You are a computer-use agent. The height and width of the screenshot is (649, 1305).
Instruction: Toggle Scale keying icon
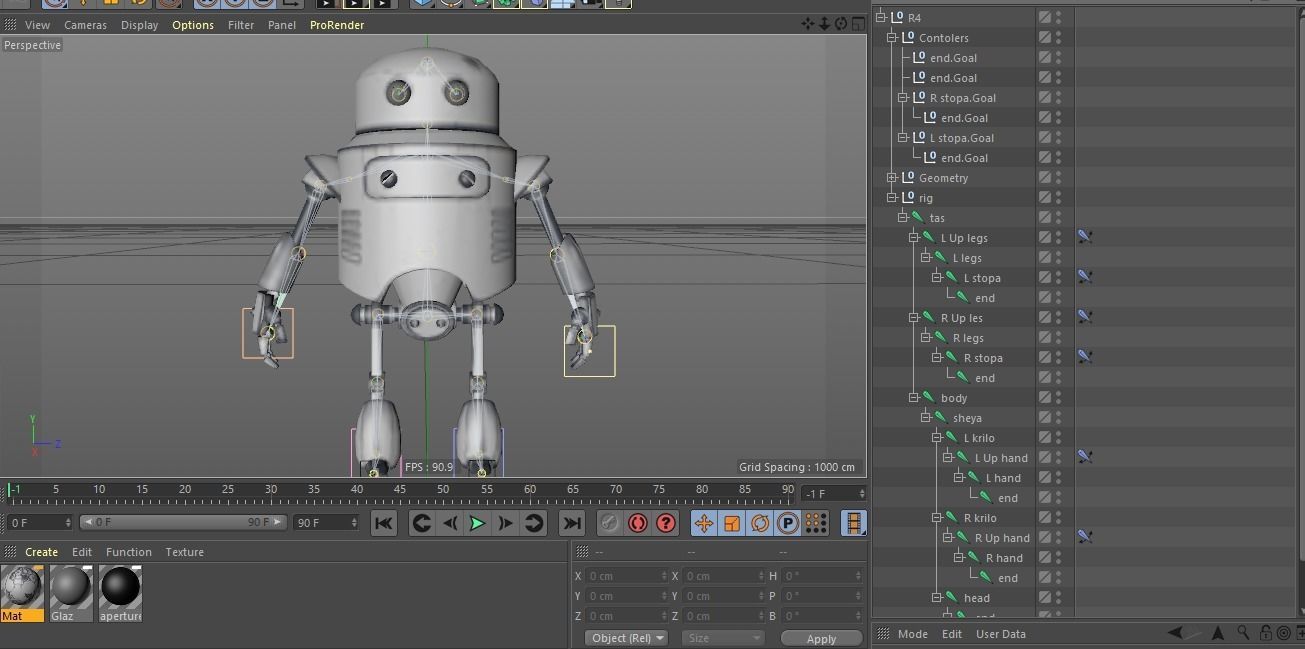732,523
